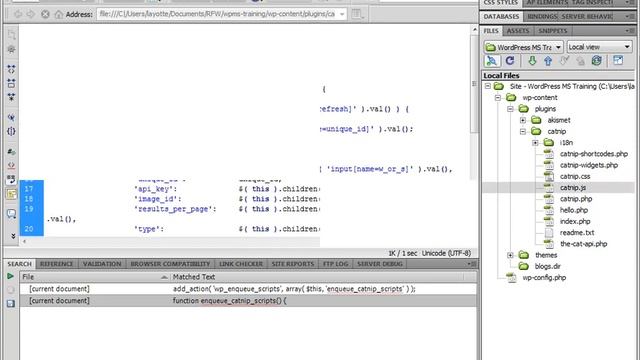640x360 pixels.
Task: Click the Line Numbers icon
Action: (x=11, y=152)
